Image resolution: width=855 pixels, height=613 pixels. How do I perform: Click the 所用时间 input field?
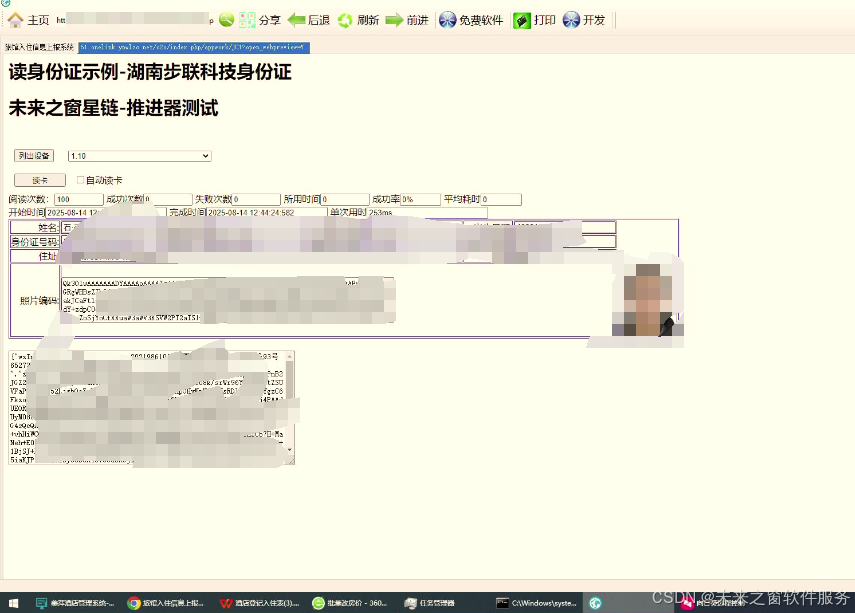pyautogui.click(x=345, y=199)
